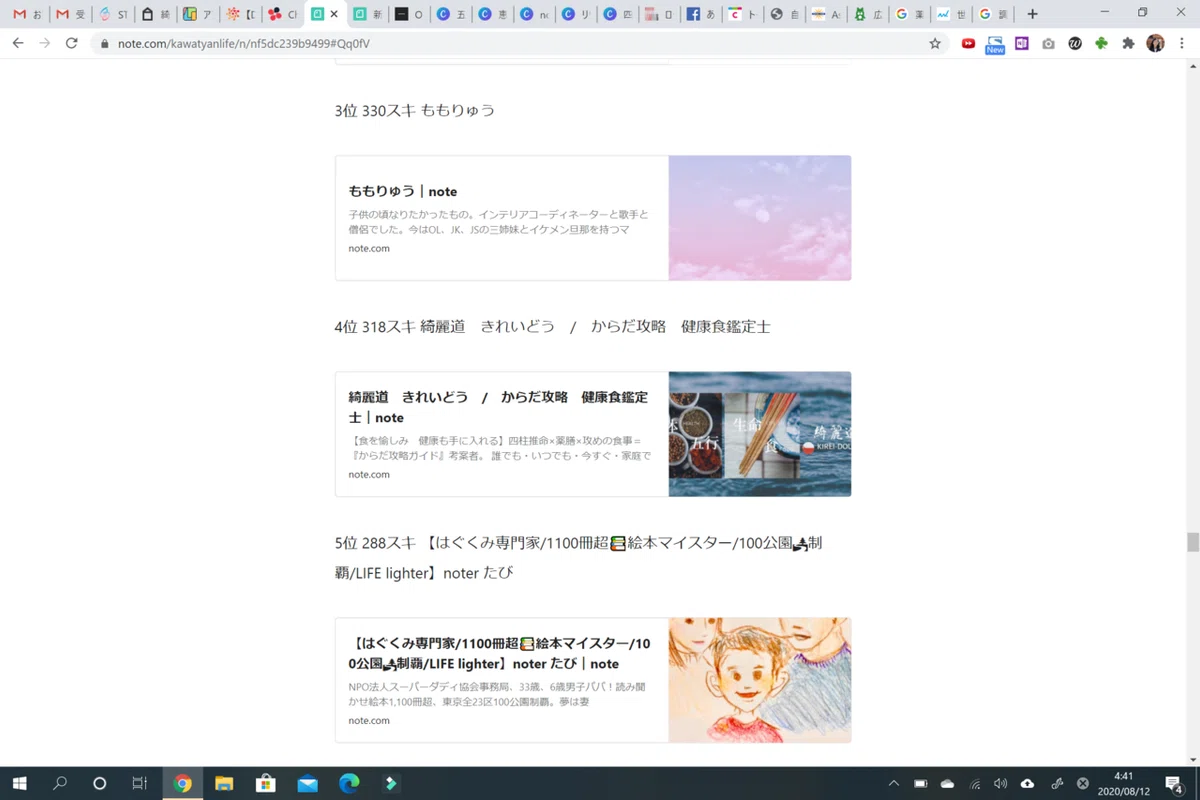Switch to the last Google tab
Image resolution: width=1200 pixels, height=800 pixels.
(995, 14)
